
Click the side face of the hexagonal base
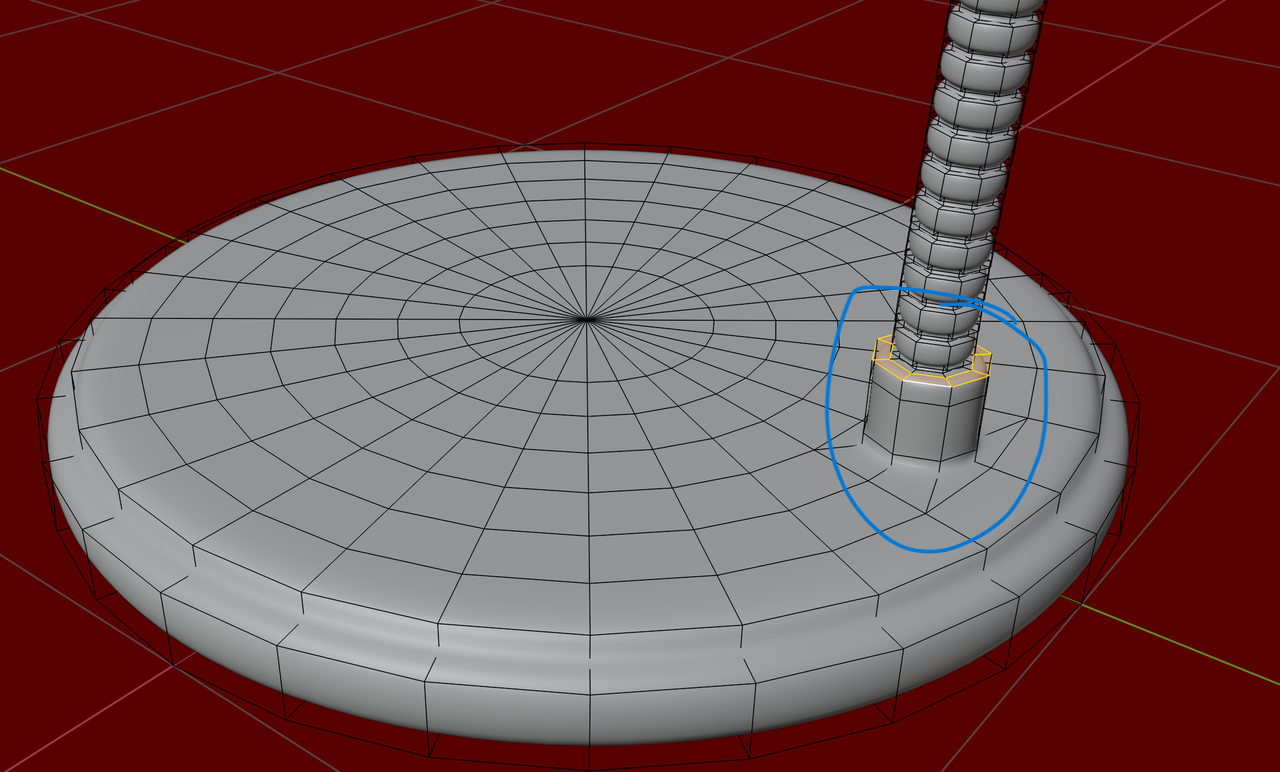tap(921, 419)
